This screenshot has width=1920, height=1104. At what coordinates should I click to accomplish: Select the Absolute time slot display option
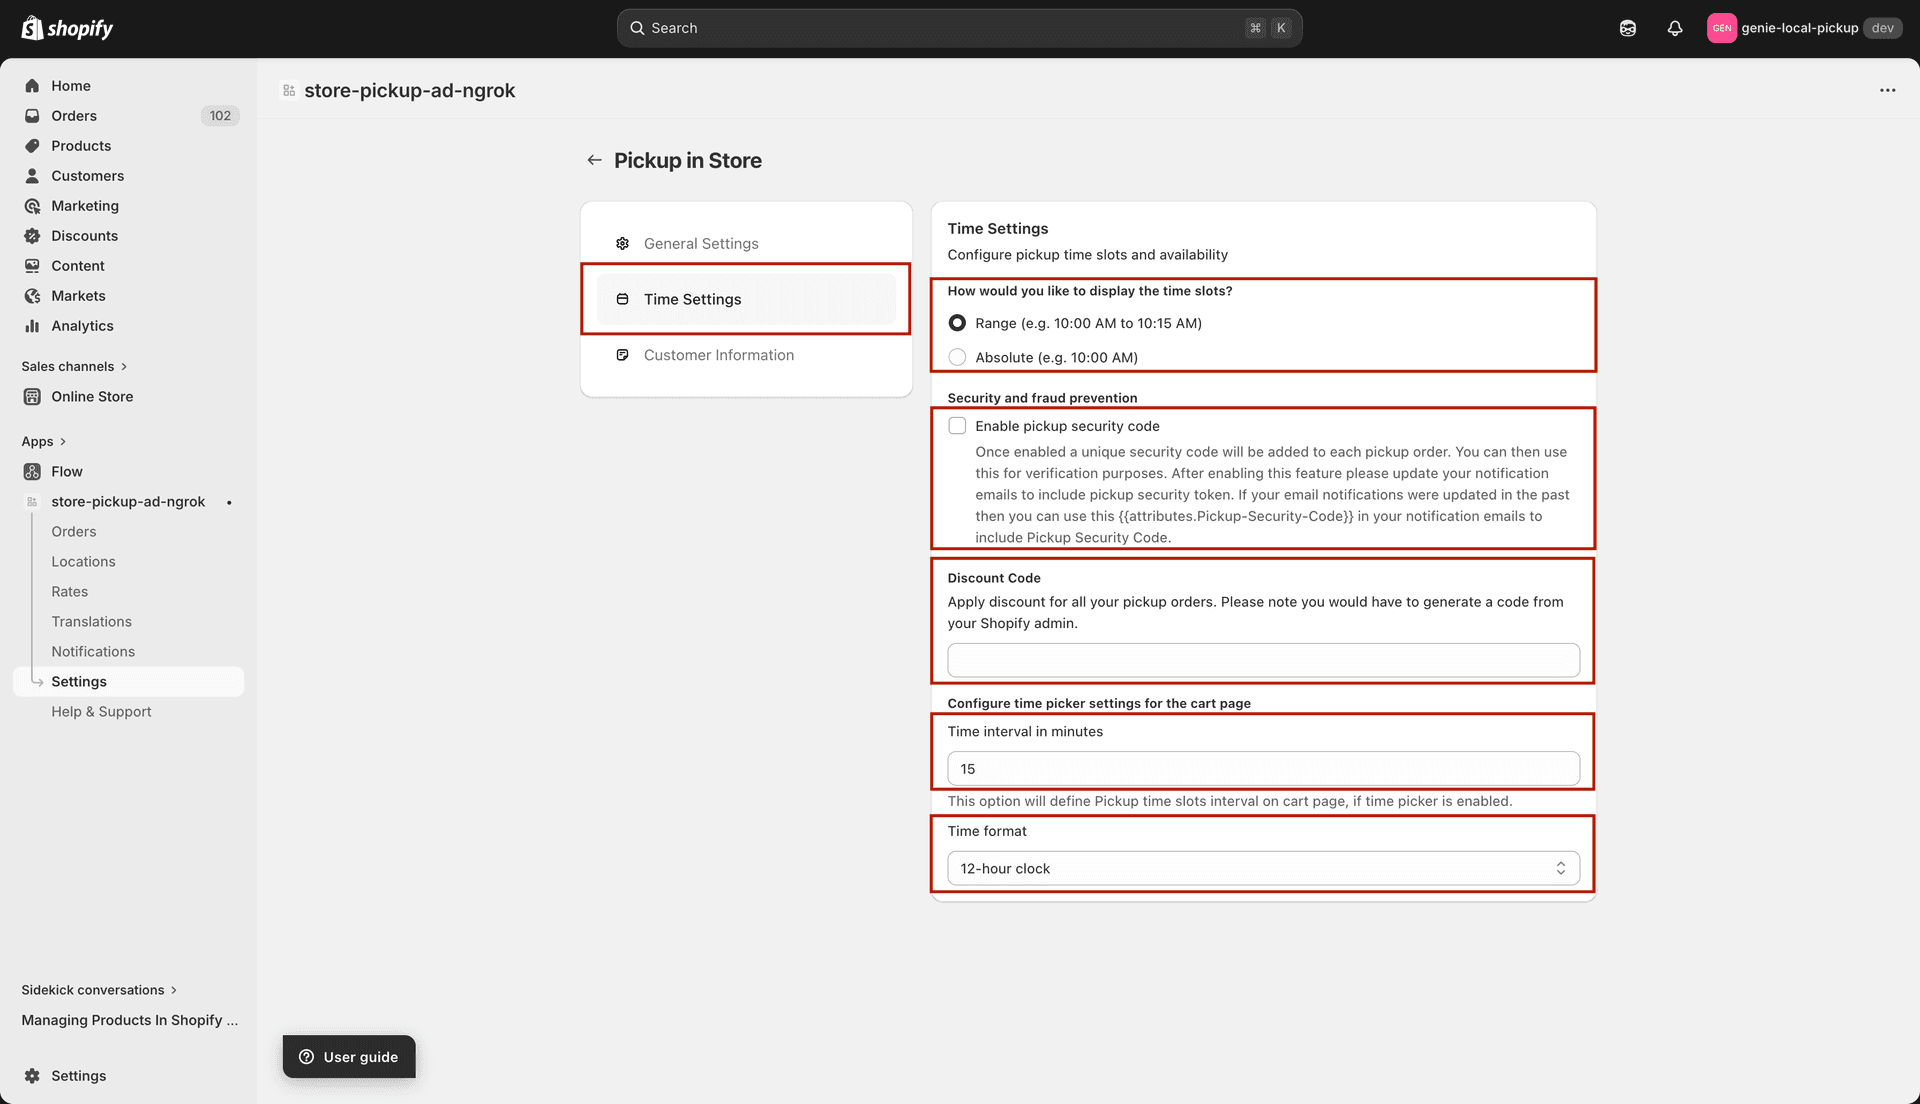pyautogui.click(x=957, y=357)
